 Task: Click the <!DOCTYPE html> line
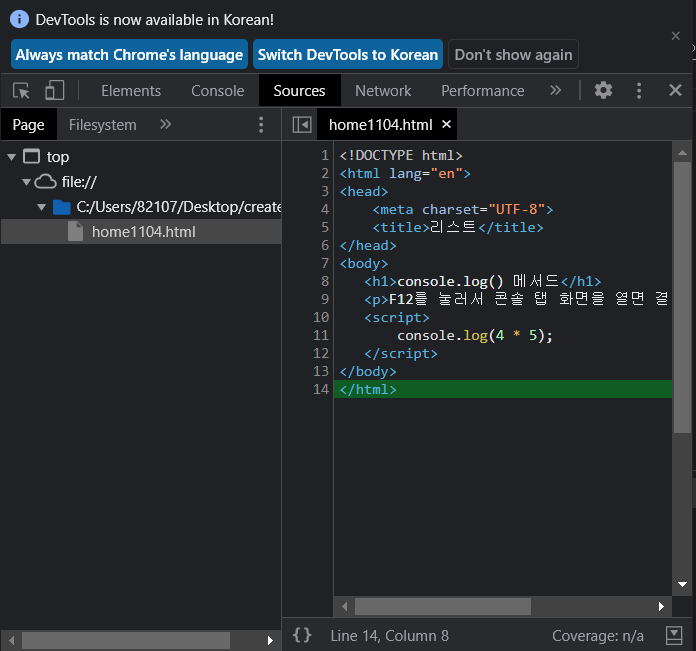401,155
